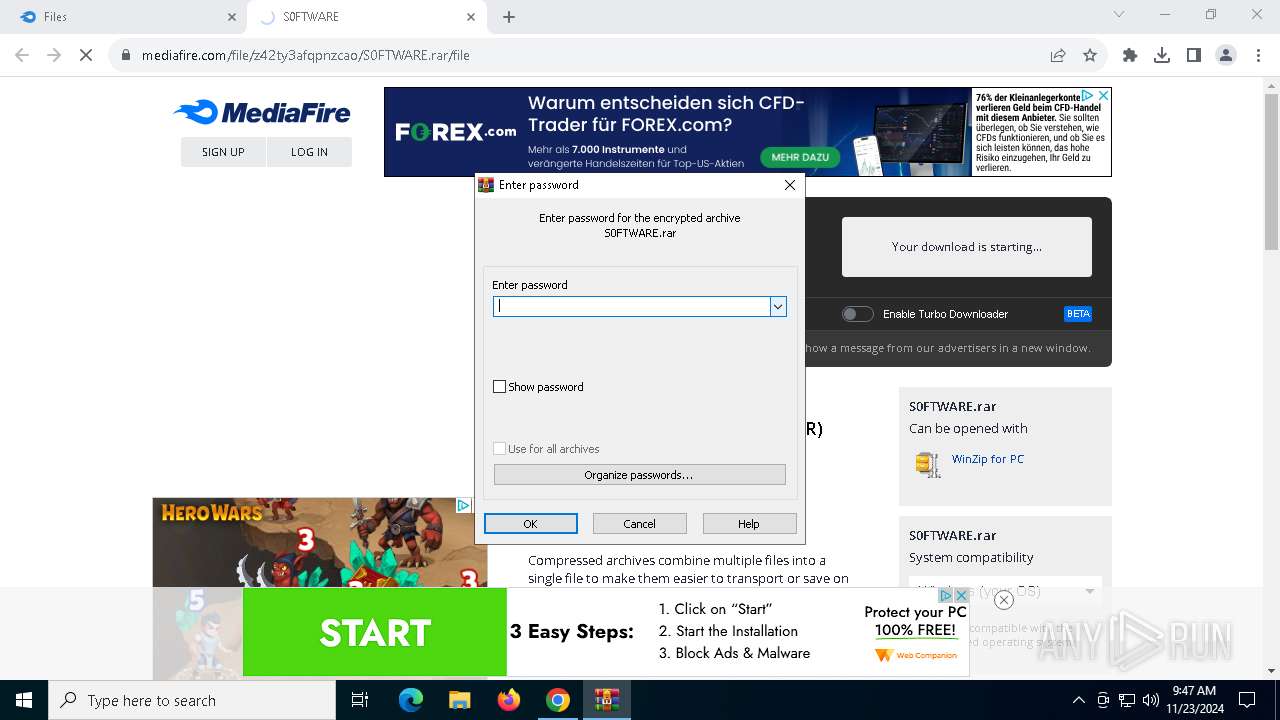Open Task View on taskbar

click(360, 700)
